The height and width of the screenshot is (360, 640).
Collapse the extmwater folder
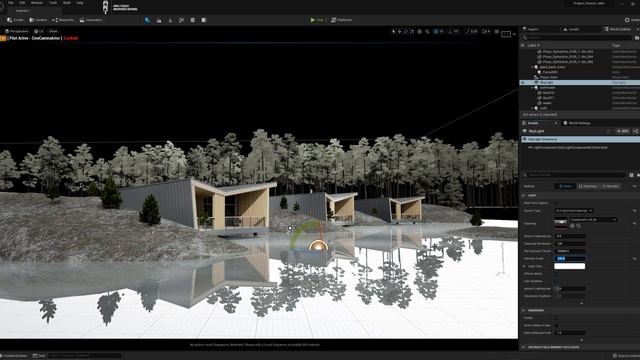click(x=532, y=88)
